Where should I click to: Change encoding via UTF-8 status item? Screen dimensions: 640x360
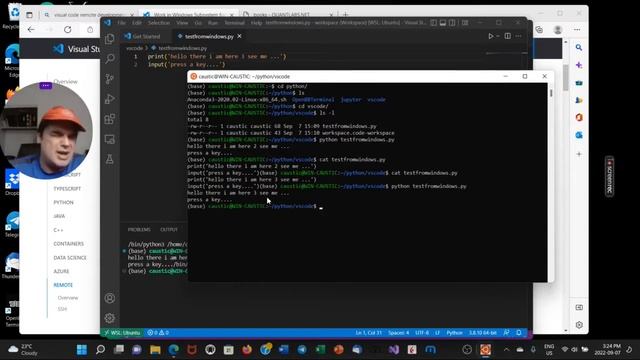coord(422,333)
